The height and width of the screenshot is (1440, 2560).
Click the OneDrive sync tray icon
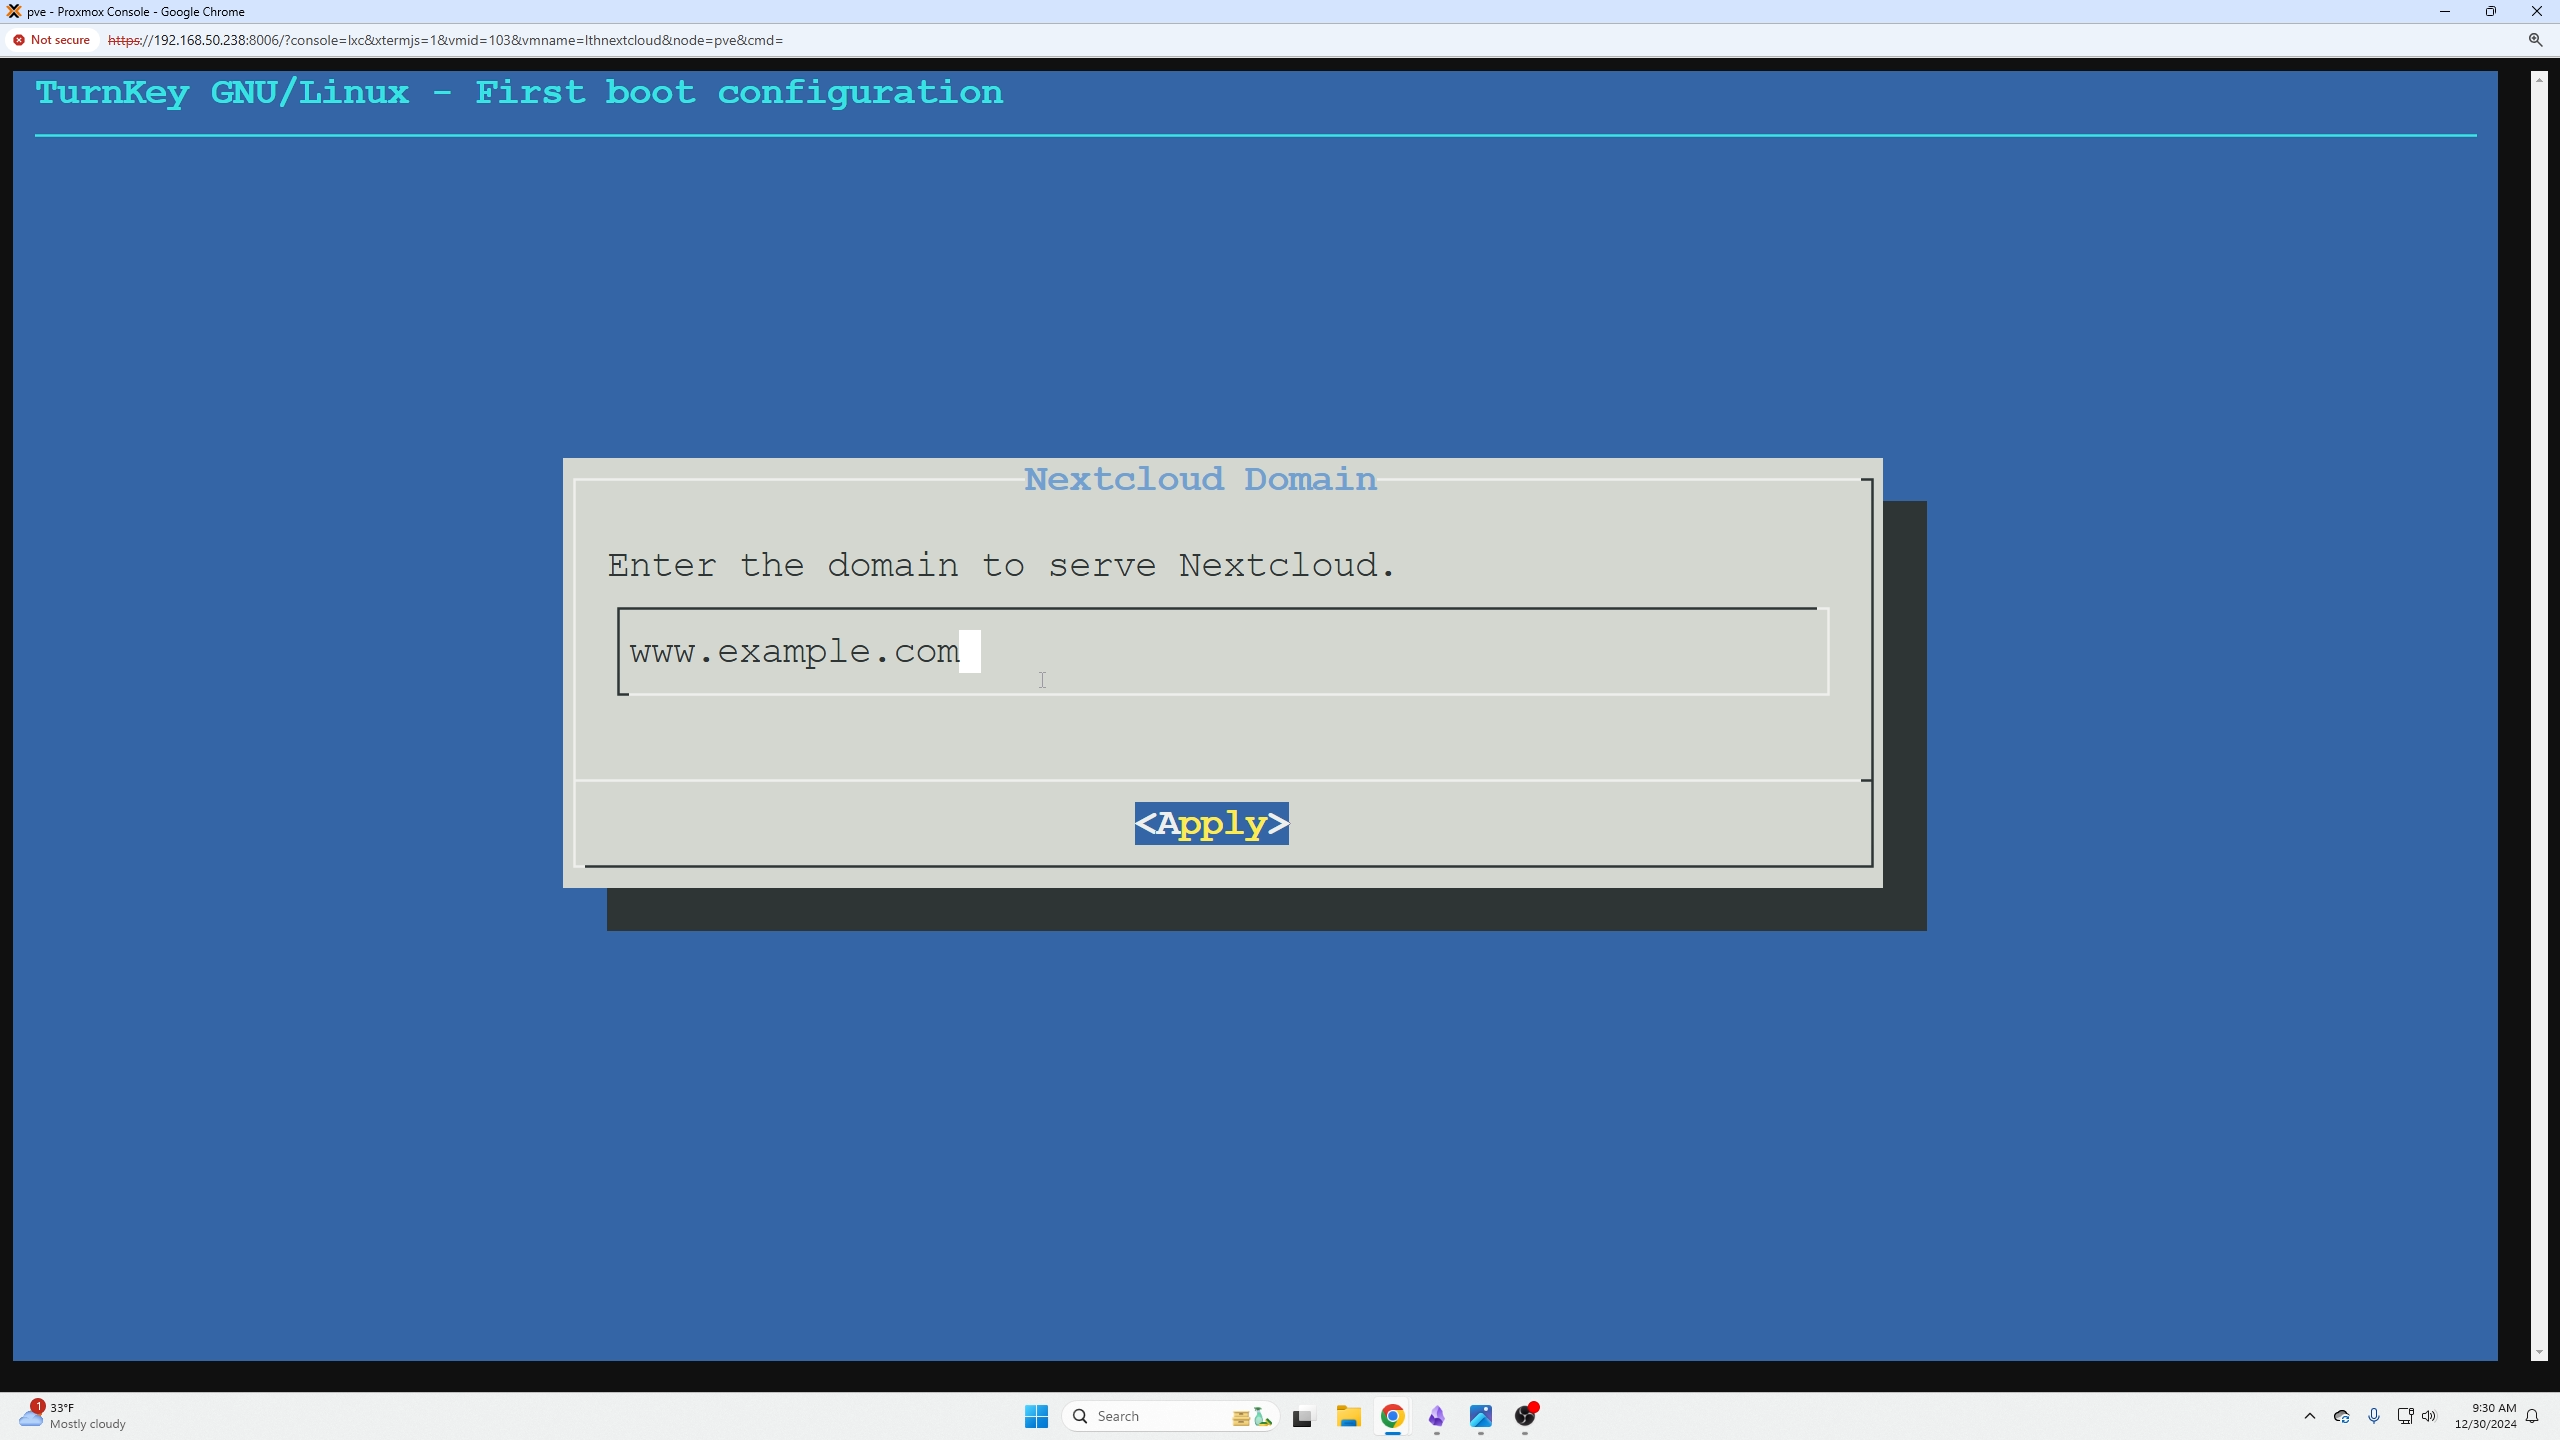tap(2341, 1416)
